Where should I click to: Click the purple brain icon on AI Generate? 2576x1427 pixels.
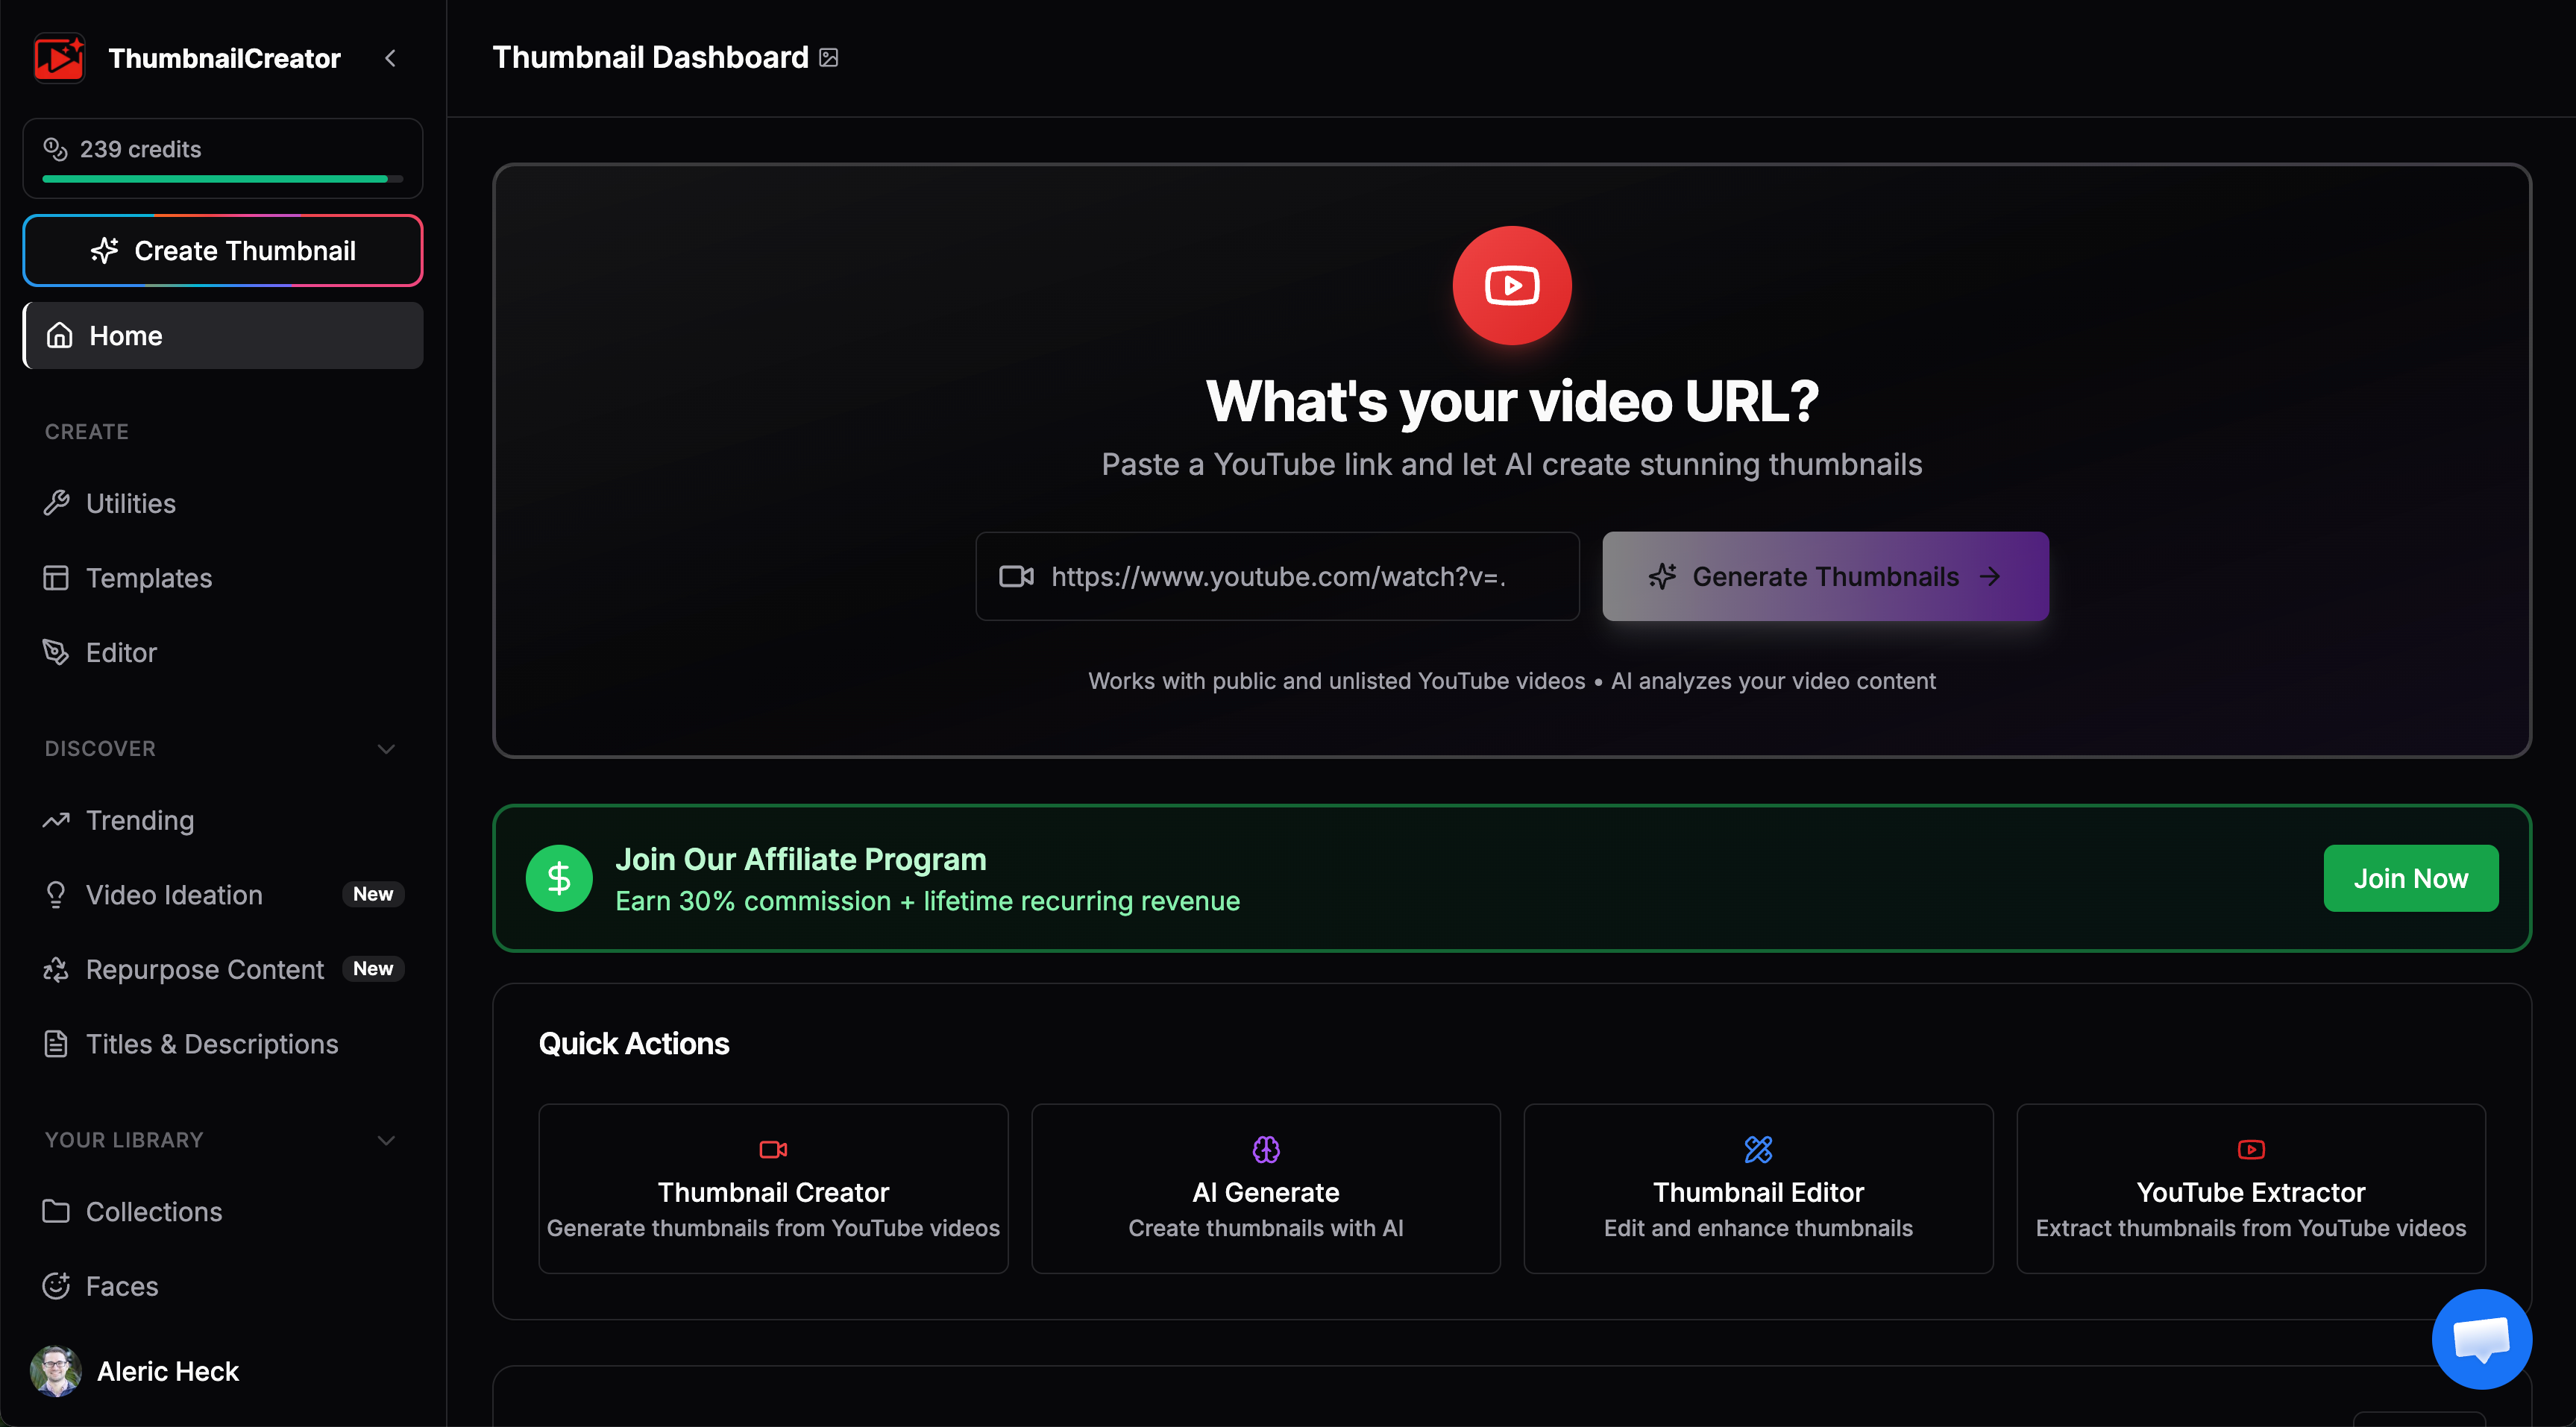[x=1266, y=1150]
